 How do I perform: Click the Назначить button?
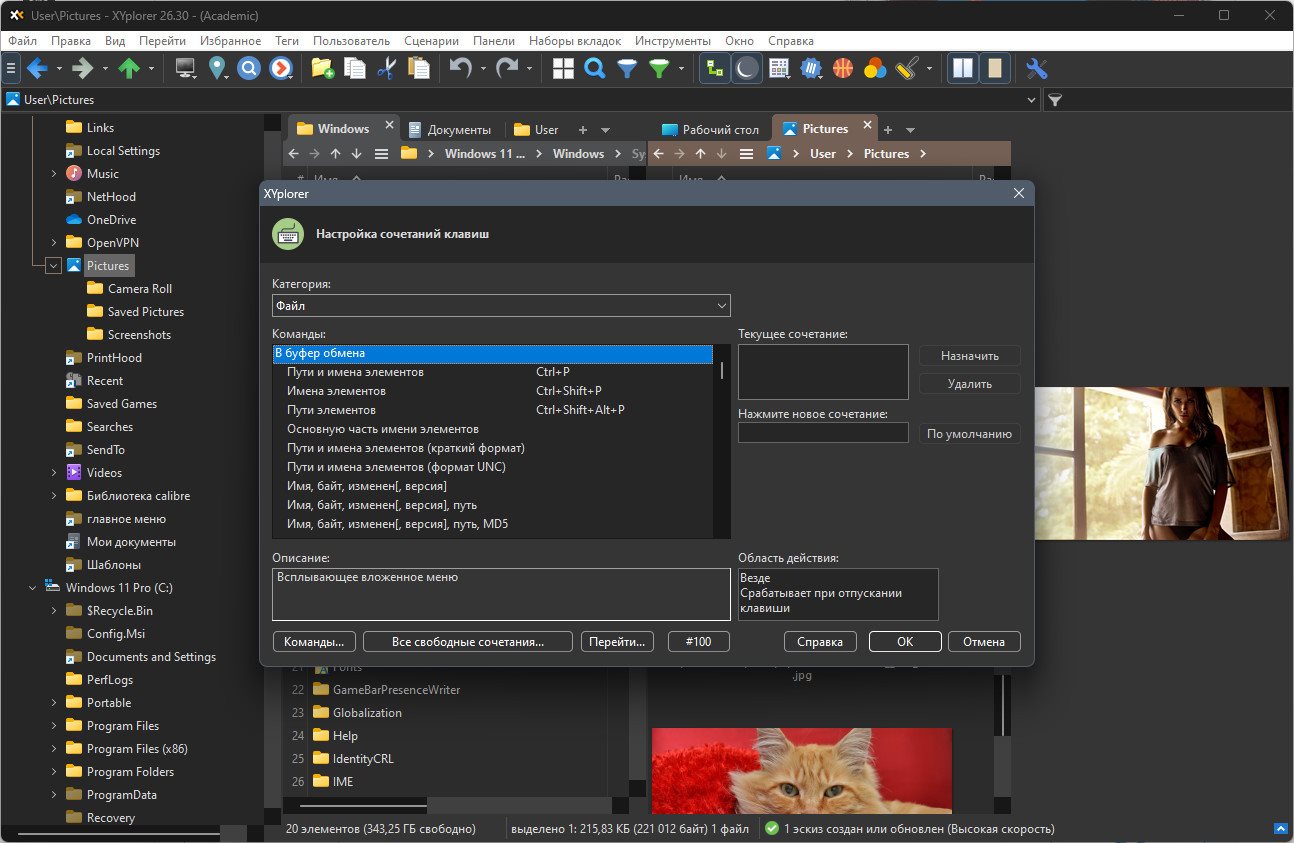(x=970, y=355)
